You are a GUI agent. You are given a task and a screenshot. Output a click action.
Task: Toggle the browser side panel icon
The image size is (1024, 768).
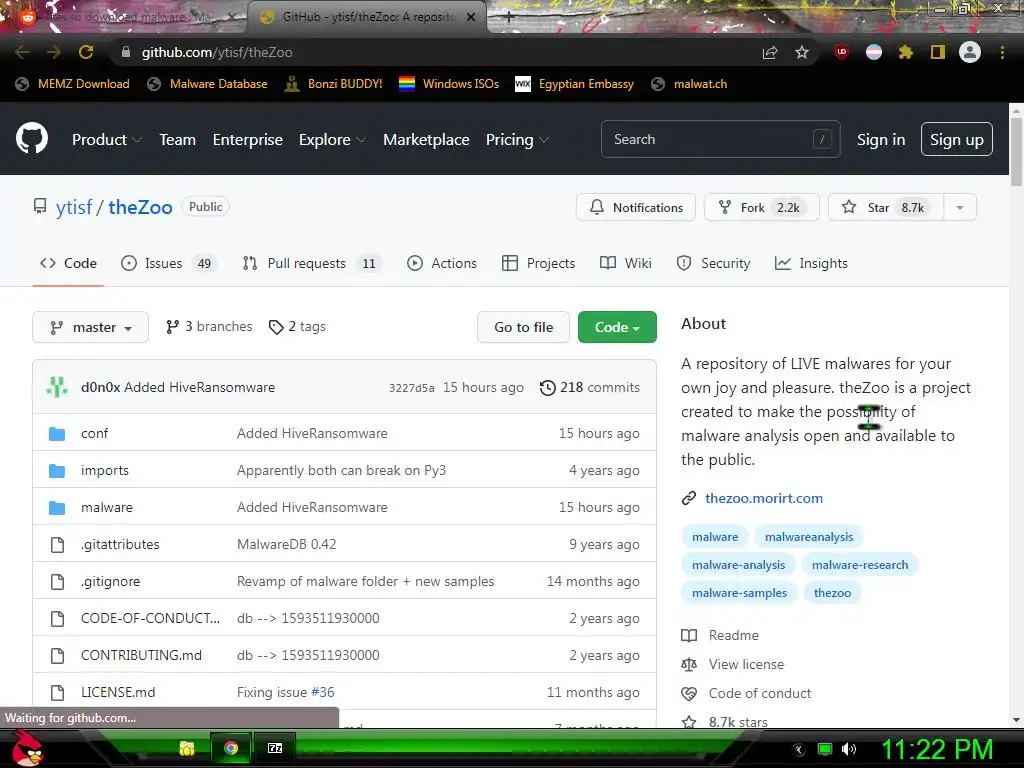click(x=938, y=52)
